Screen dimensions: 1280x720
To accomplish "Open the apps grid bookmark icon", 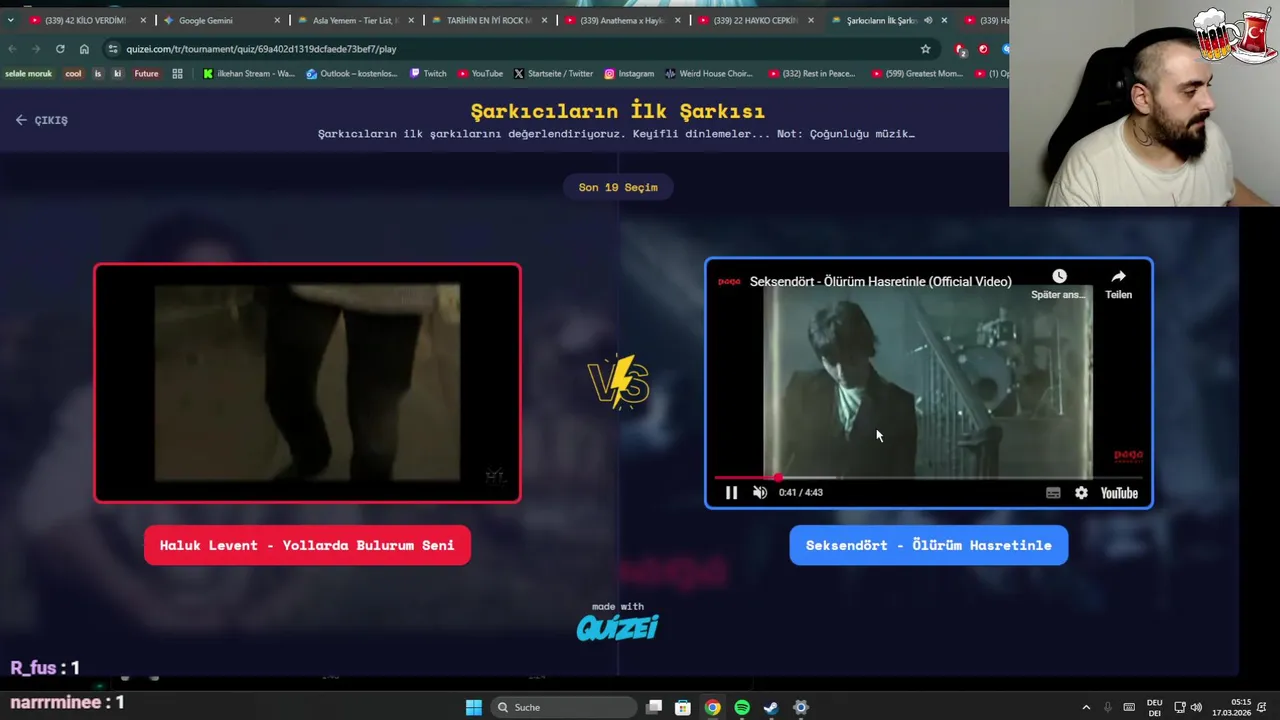I will [x=177, y=73].
